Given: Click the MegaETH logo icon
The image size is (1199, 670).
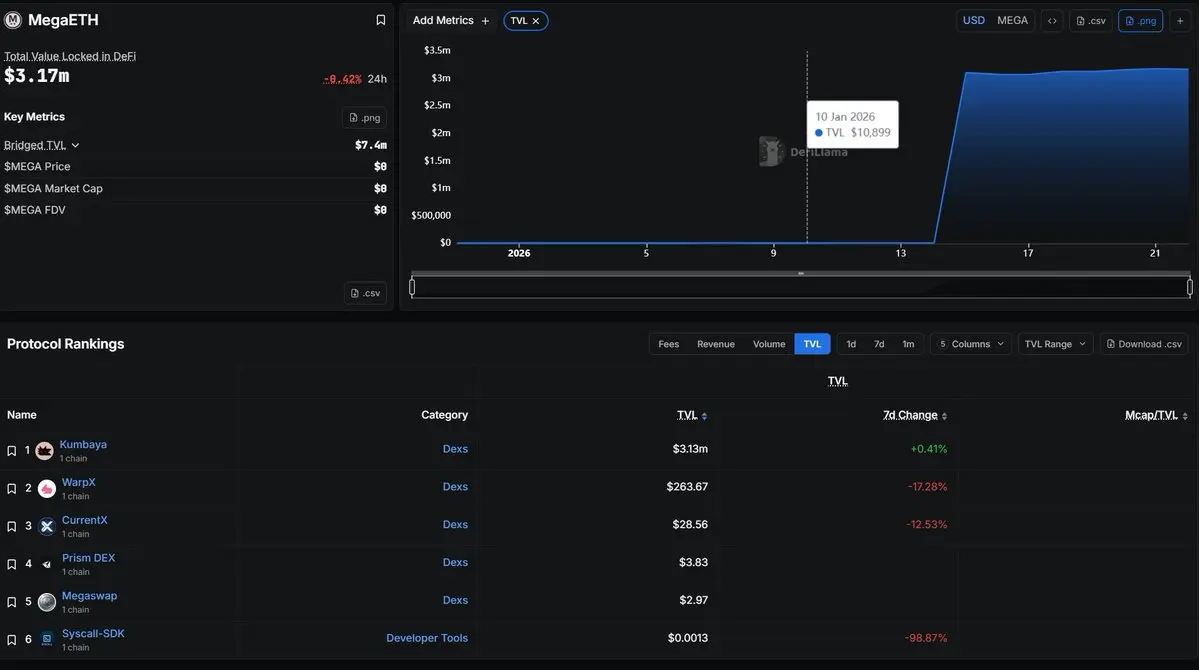Looking at the screenshot, I should 13,20.
